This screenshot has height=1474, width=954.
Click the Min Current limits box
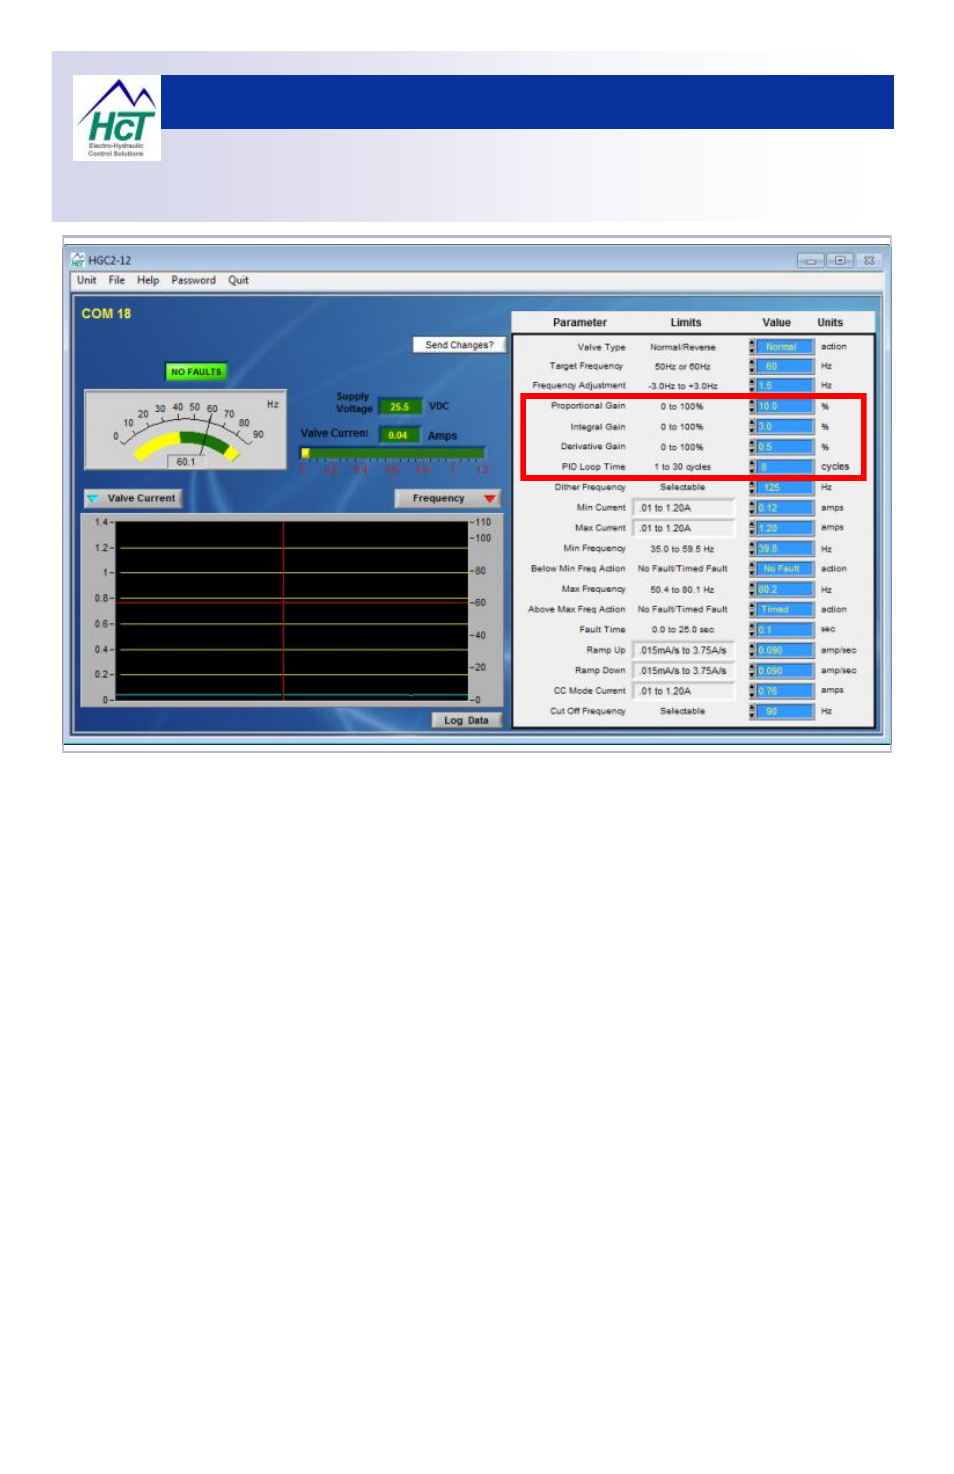click(683, 508)
